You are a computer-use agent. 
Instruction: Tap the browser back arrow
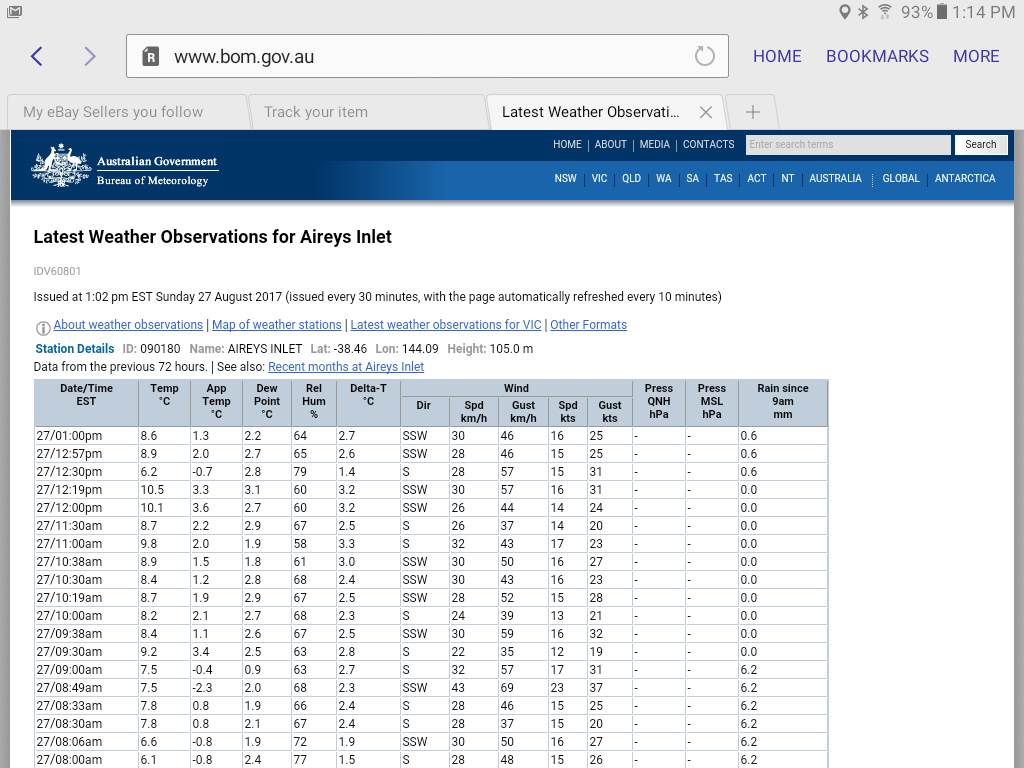click(x=37, y=56)
